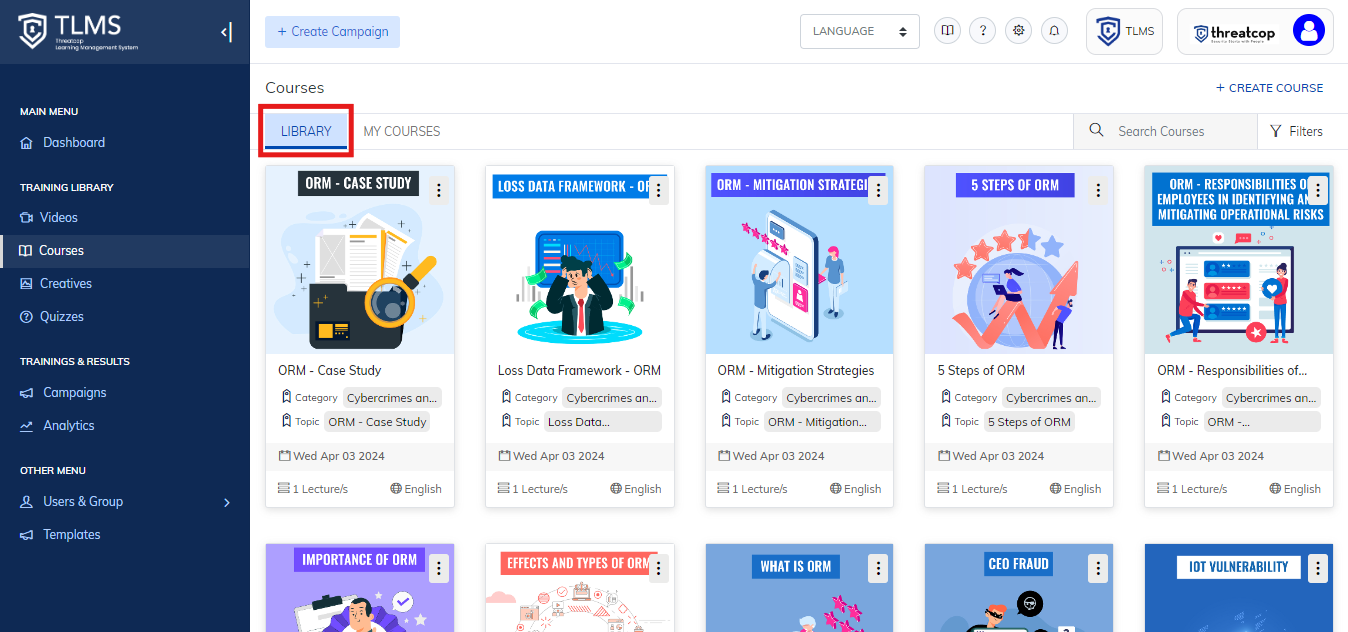
Task: Expand the Users & Group submenu chevron
Action: pos(227,502)
